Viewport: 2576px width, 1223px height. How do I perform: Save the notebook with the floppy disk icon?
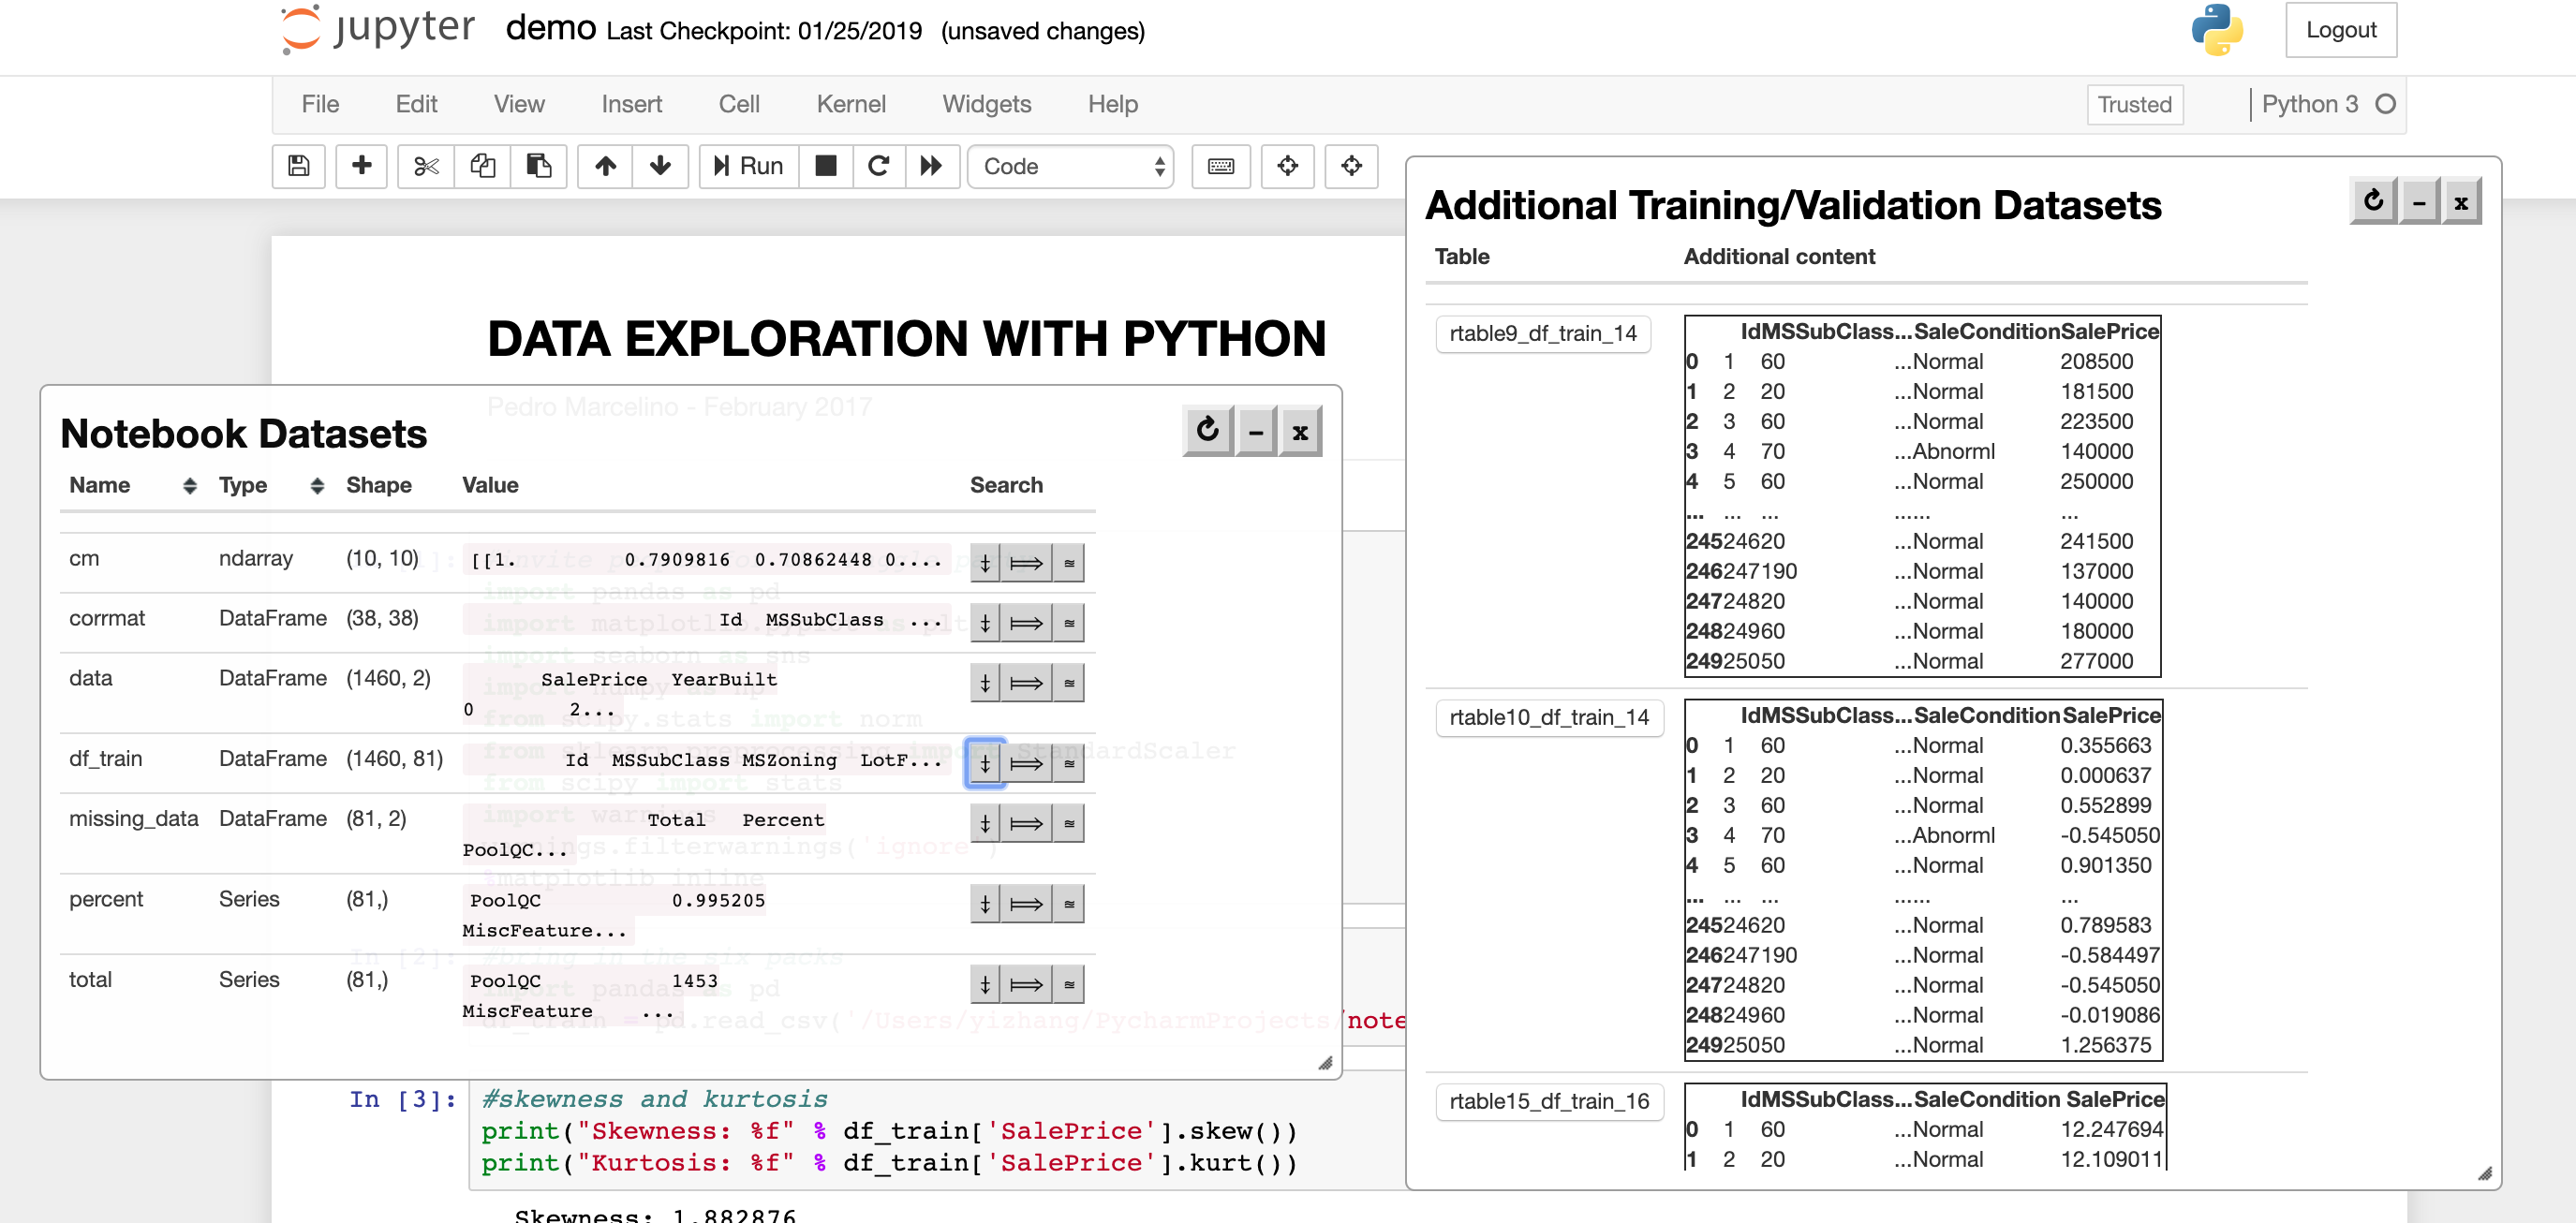click(298, 166)
